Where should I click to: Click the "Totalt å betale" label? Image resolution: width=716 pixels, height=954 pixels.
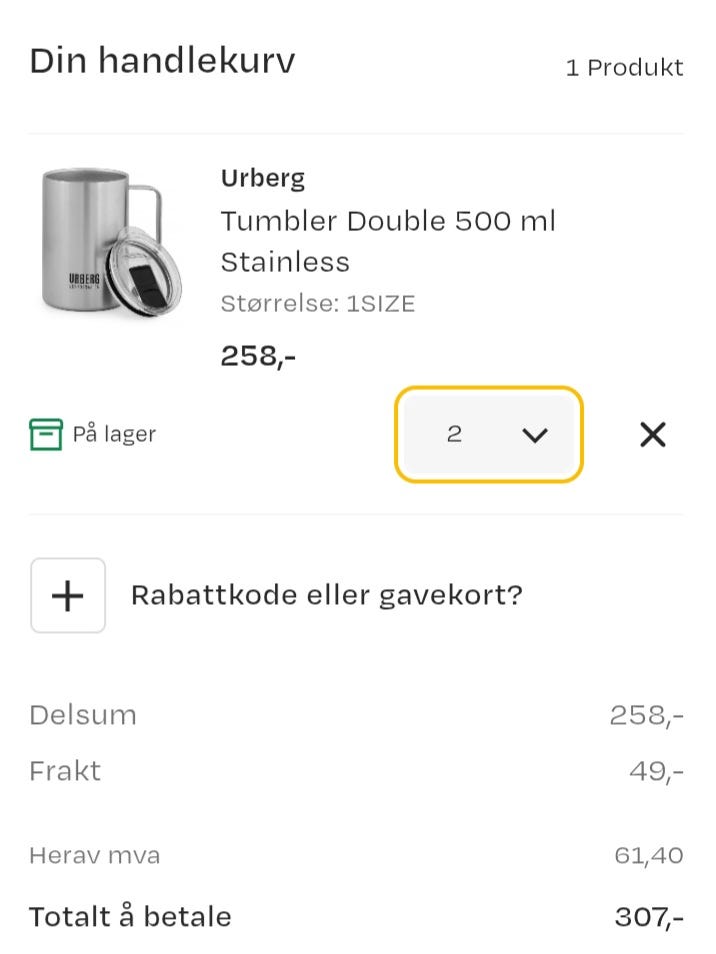130,916
